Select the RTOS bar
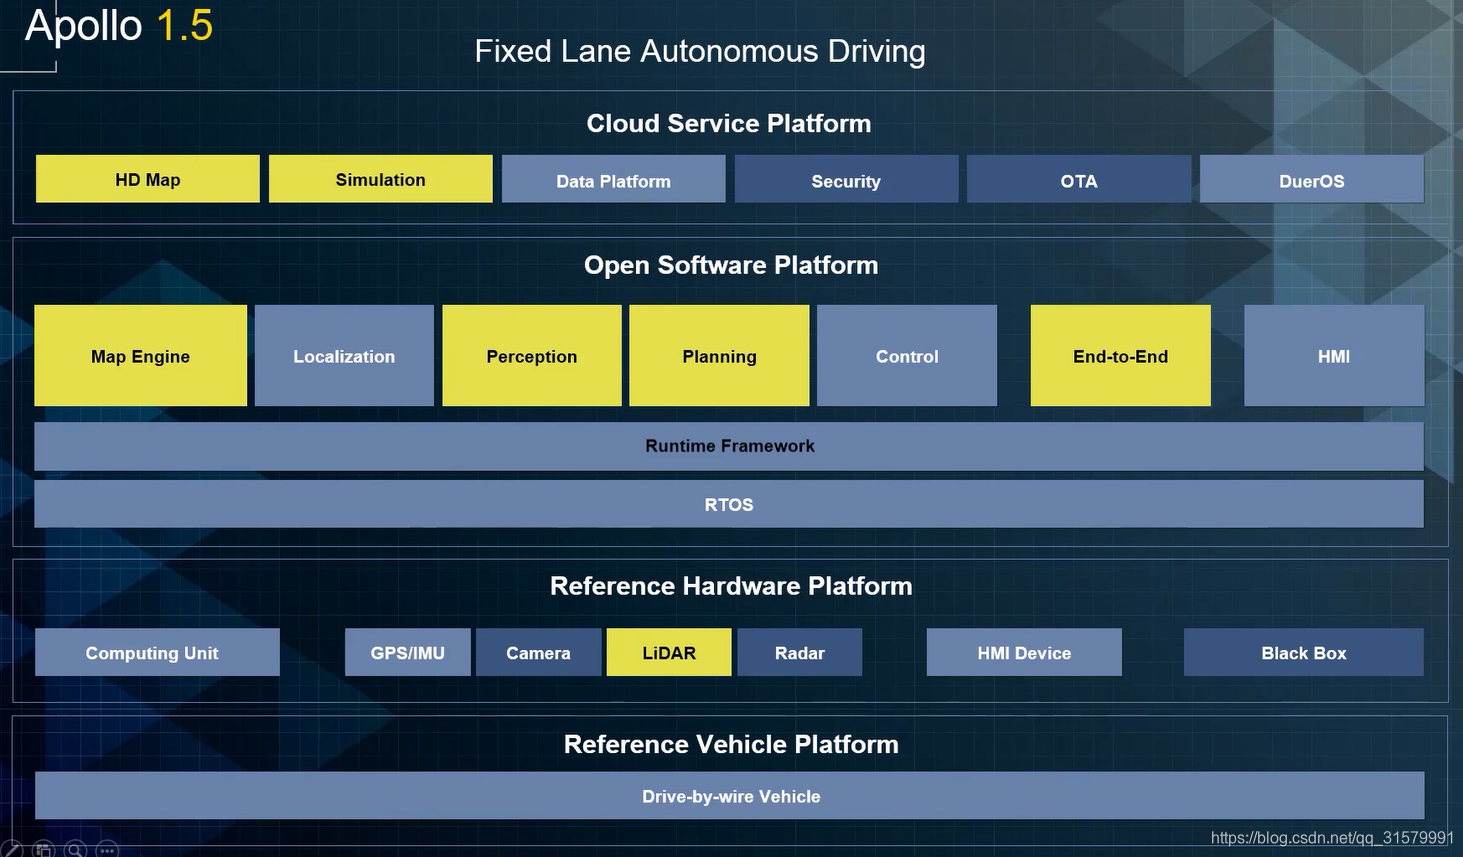 (729, 504)
